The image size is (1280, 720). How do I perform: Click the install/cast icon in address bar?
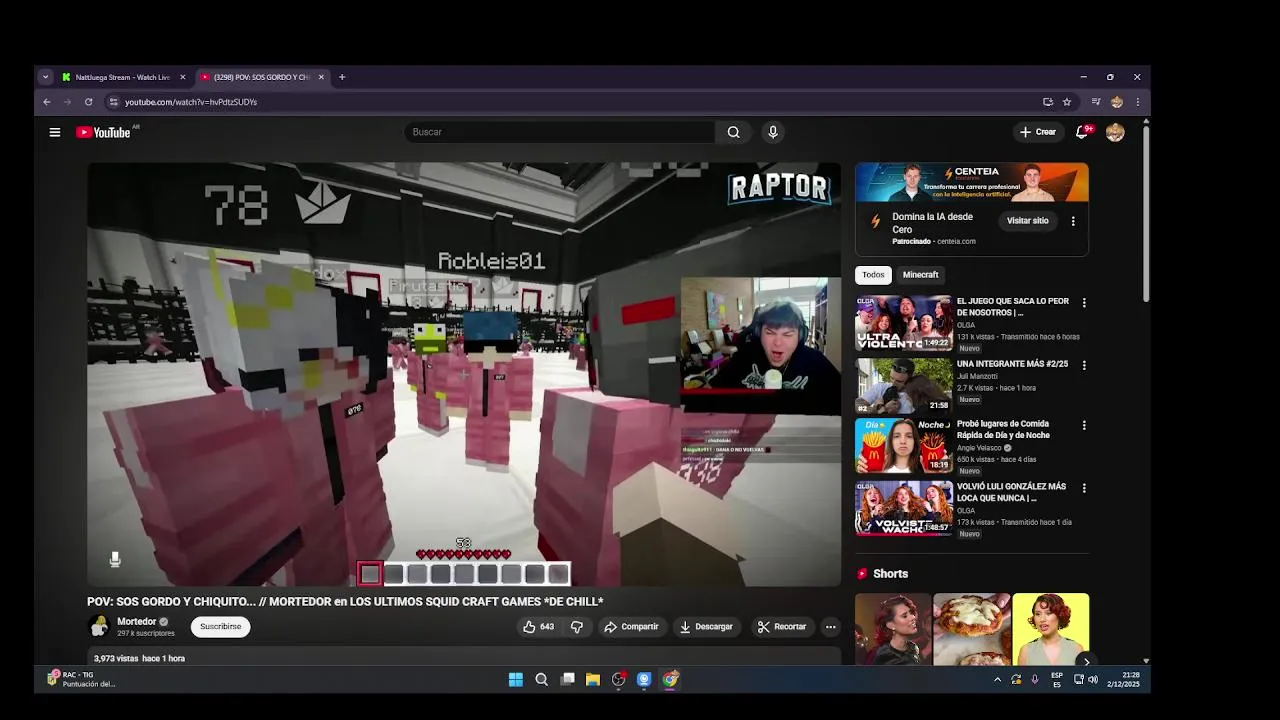click(x=1048, y=102)
